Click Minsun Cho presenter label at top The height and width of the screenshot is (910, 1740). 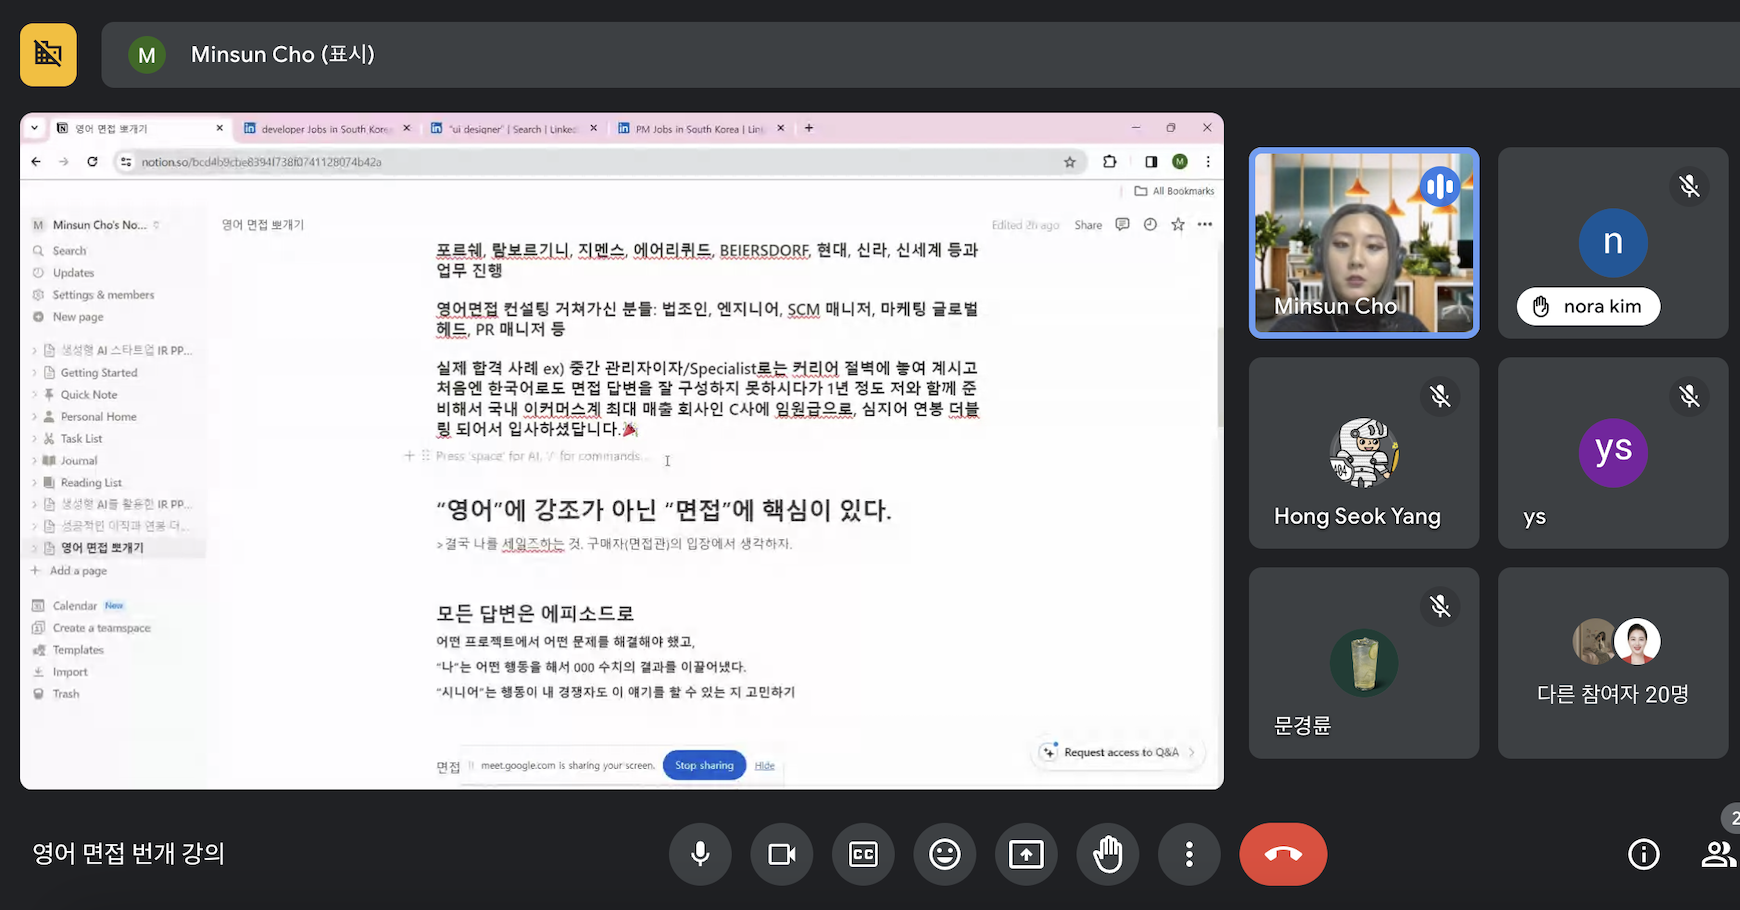click(282, 54)
